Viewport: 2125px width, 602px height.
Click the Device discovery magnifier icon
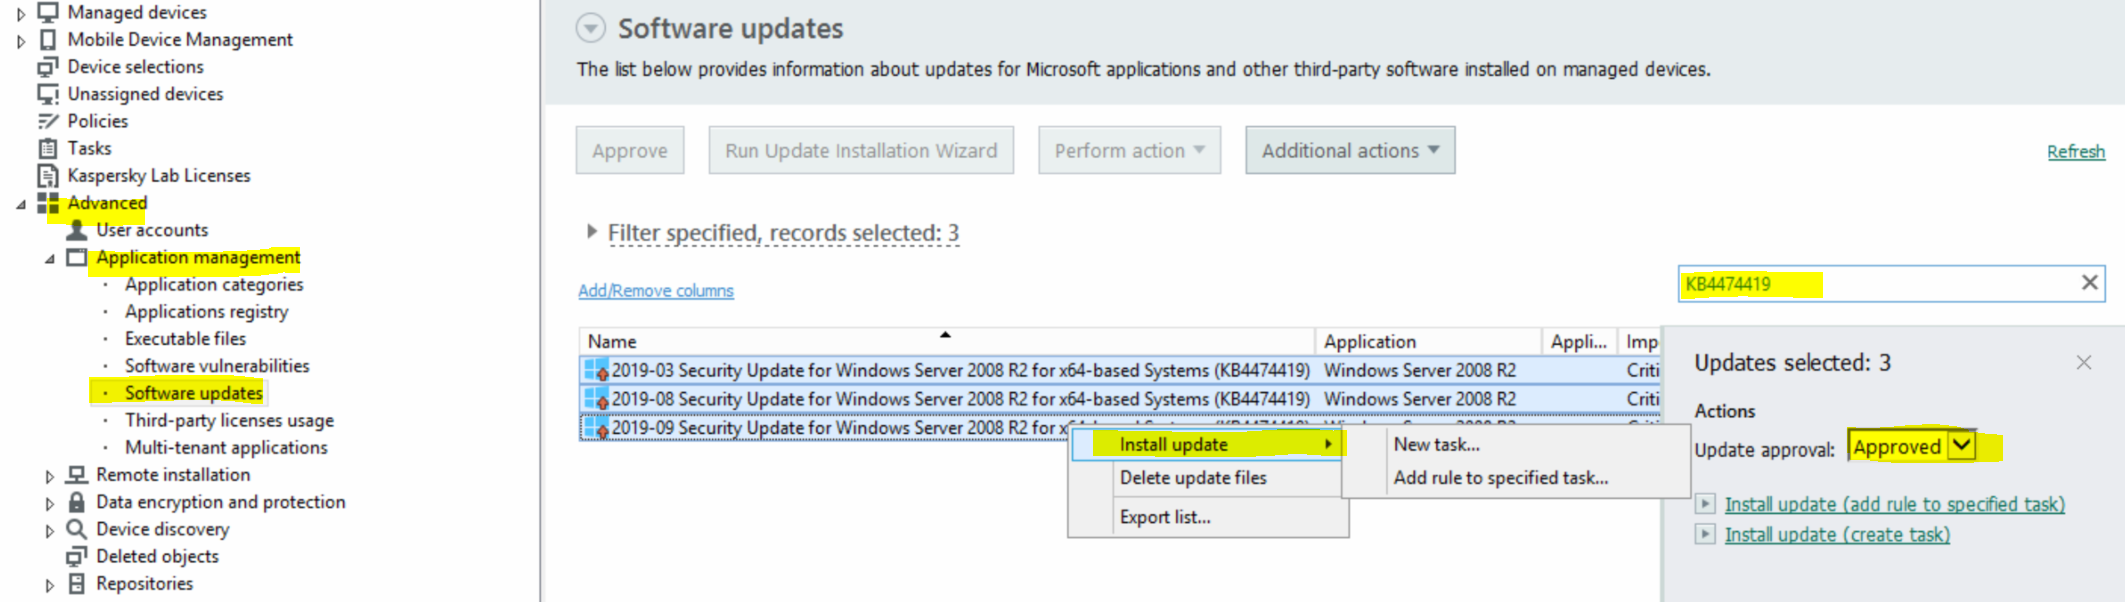coord(76,529)
